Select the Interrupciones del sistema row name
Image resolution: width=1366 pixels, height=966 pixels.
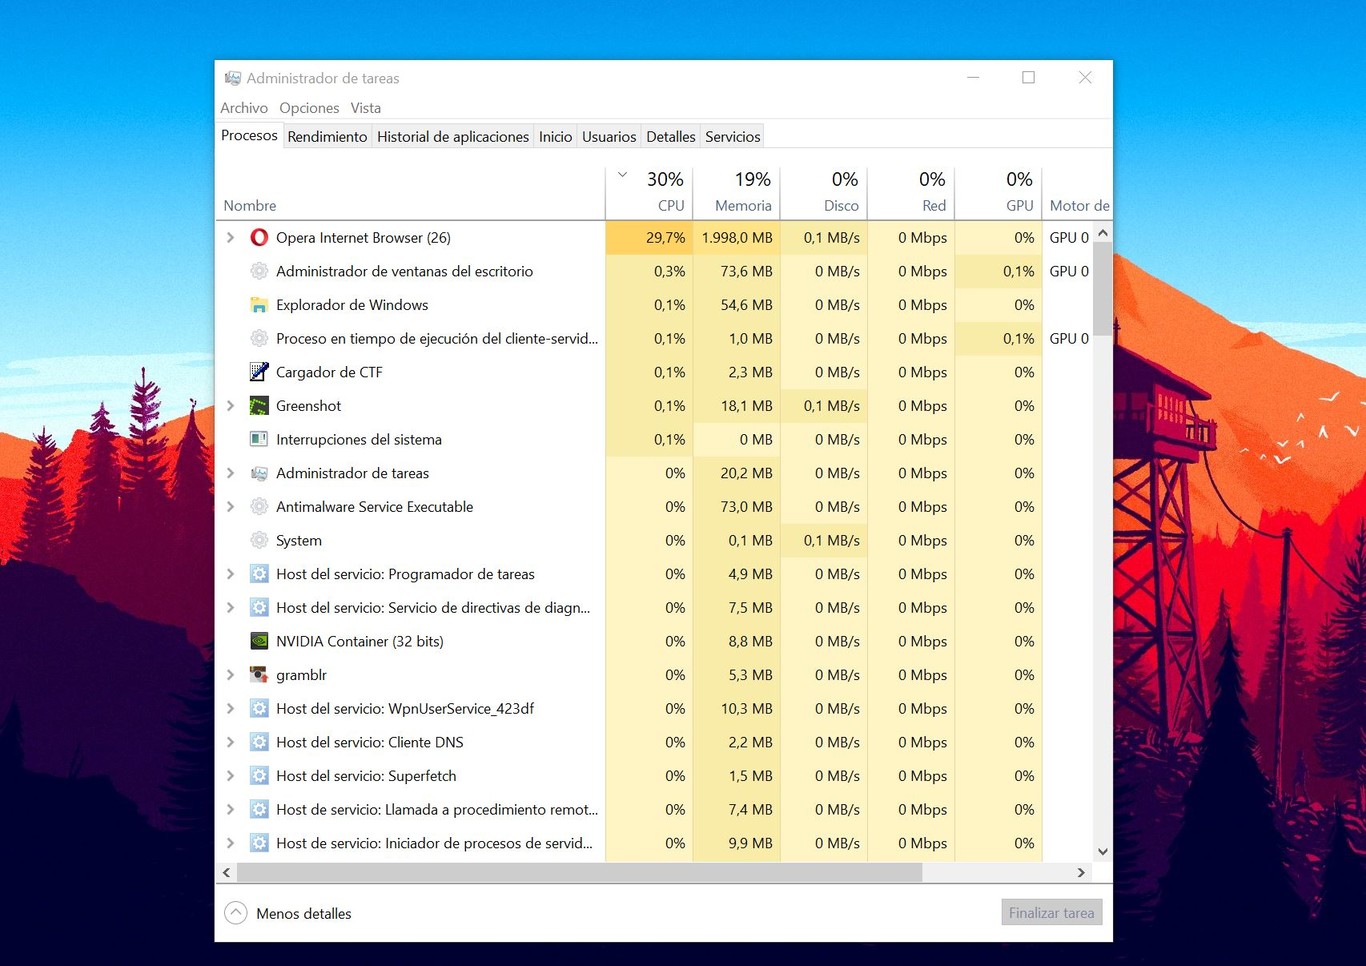click(358, 439)
